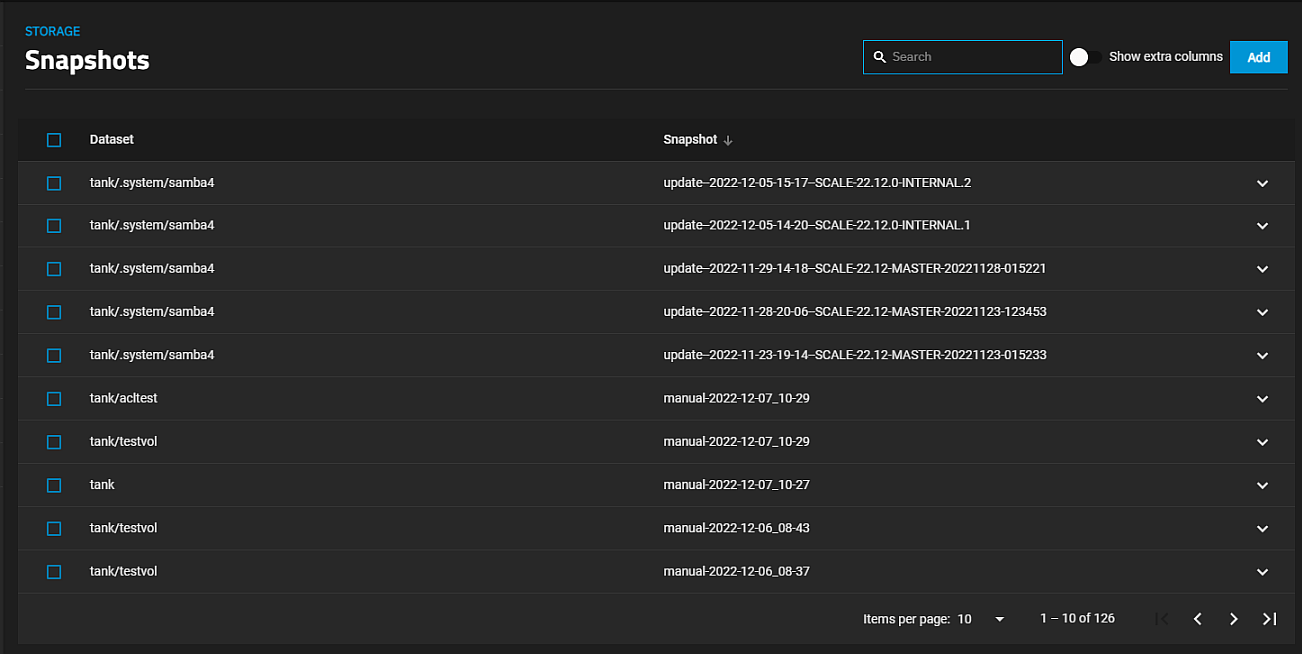Viewport: 1302px width, 654px height.
Task: Expand the manual-2022-12-07_10-29 acltest snapshot row
Action: pos(1262,398)
